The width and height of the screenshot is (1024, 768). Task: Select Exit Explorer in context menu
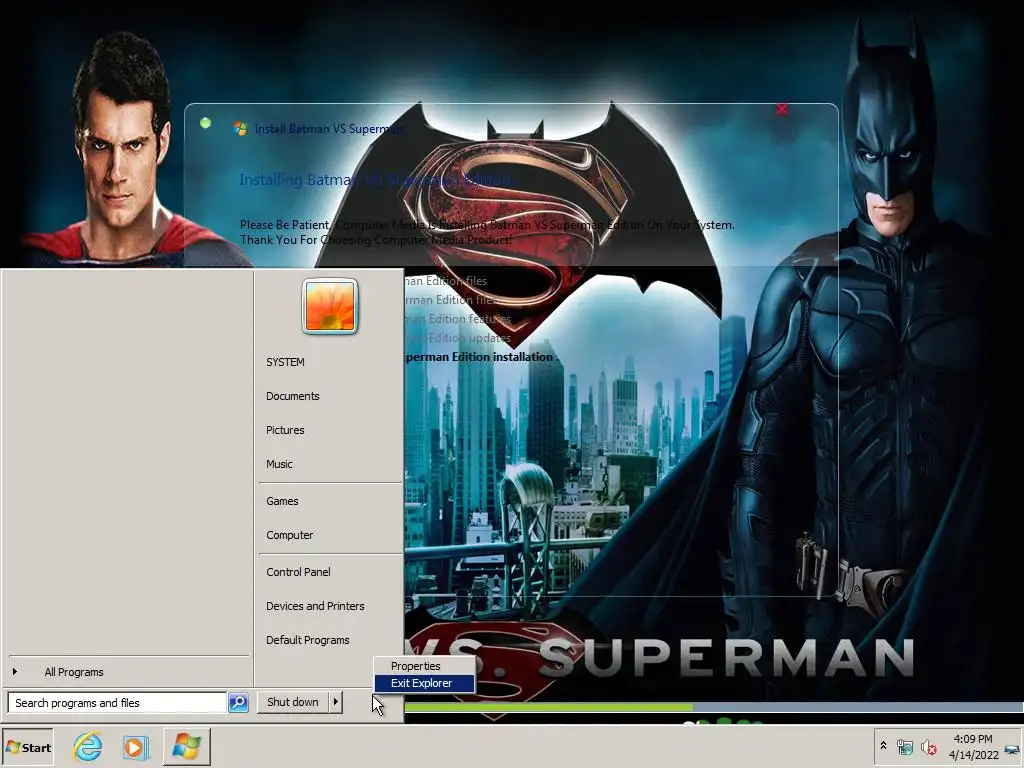[424, 683]
